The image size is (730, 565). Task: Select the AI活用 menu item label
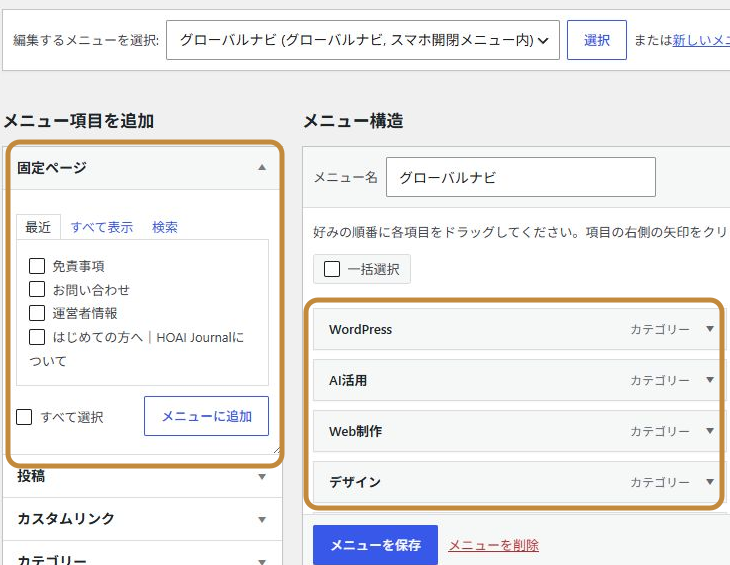coord(348,380)
